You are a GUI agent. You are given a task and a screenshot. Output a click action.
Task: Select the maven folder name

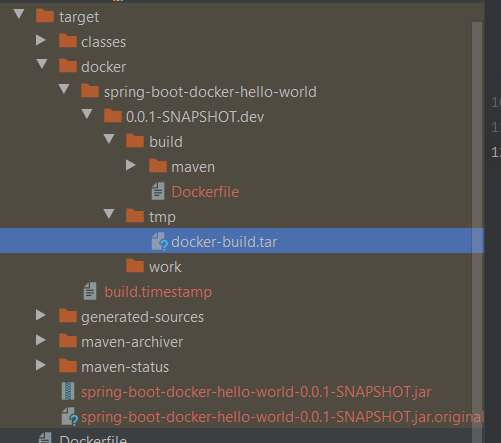[193, 167]
